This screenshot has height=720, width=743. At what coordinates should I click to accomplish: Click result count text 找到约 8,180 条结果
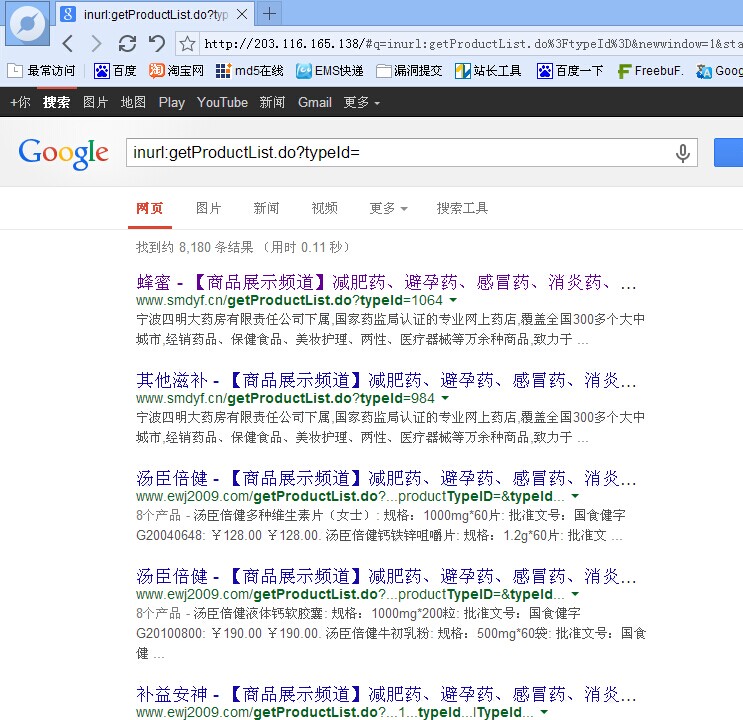tap(195, 247)
